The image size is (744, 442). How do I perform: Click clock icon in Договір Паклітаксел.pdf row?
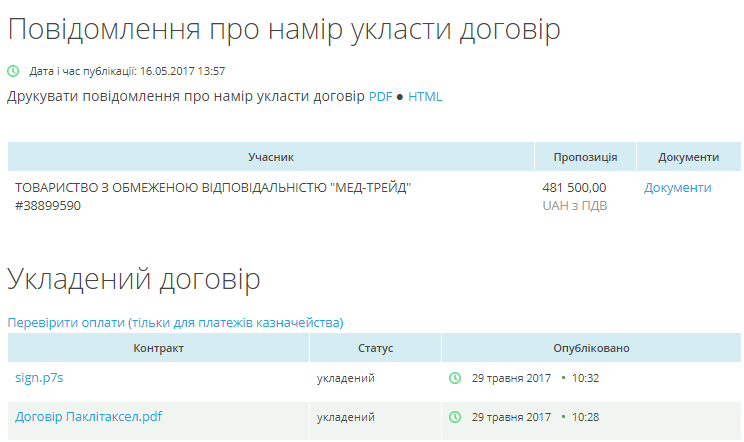pos(455,416)
